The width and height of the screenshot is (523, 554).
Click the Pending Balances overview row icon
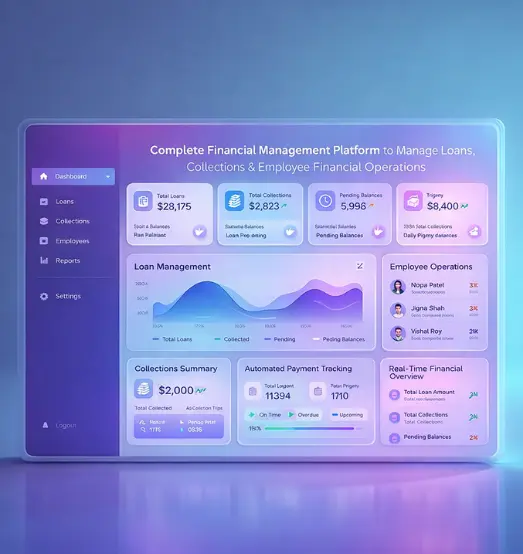[x=394, y=438]
